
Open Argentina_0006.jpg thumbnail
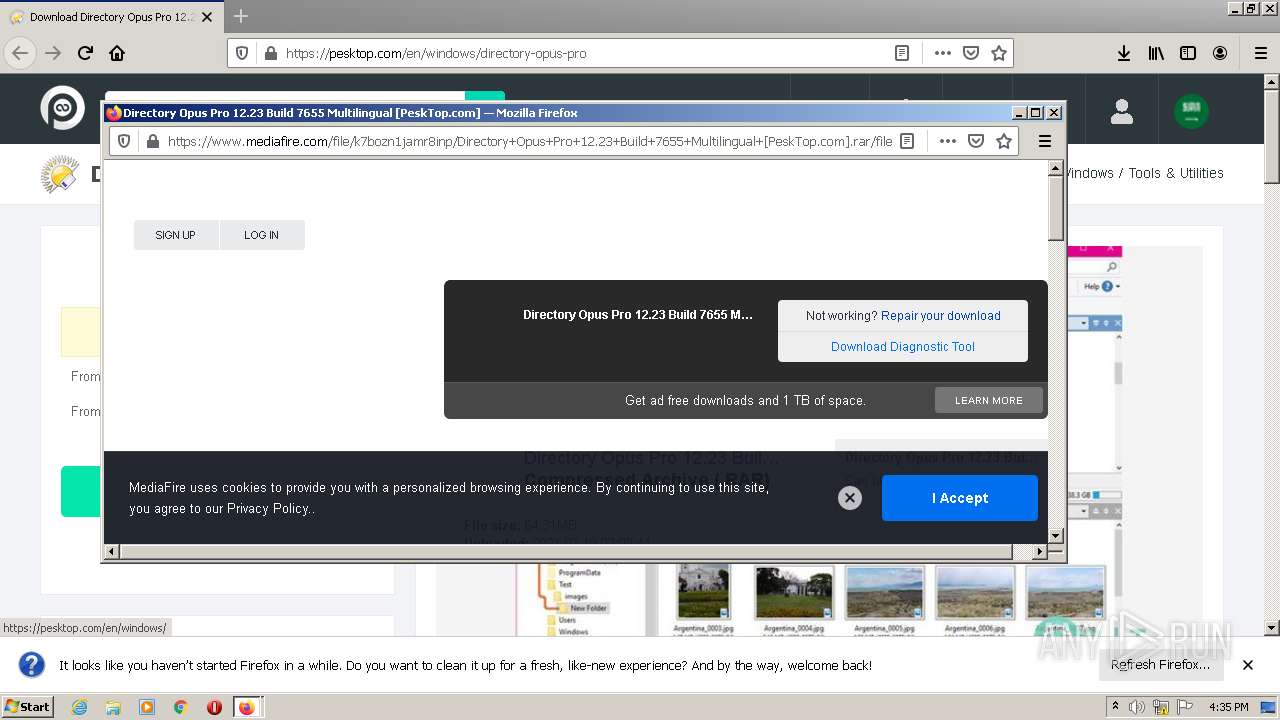975,592
